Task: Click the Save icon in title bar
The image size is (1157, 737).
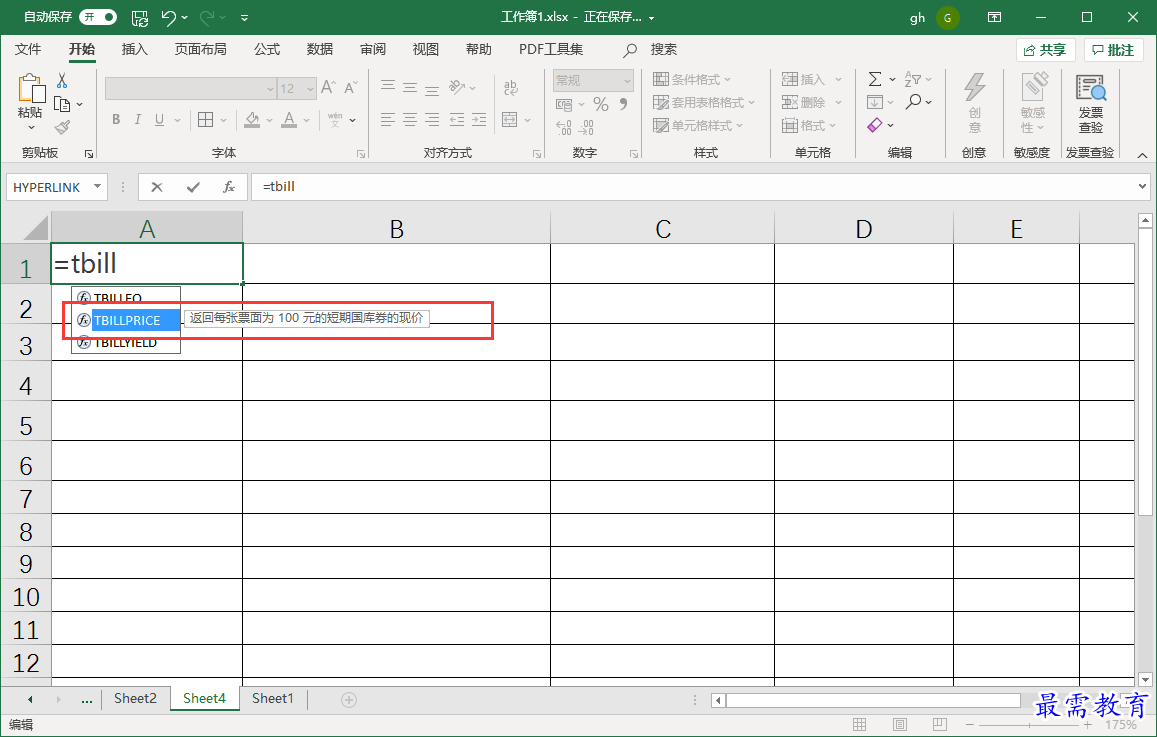Action: (139, 17)
